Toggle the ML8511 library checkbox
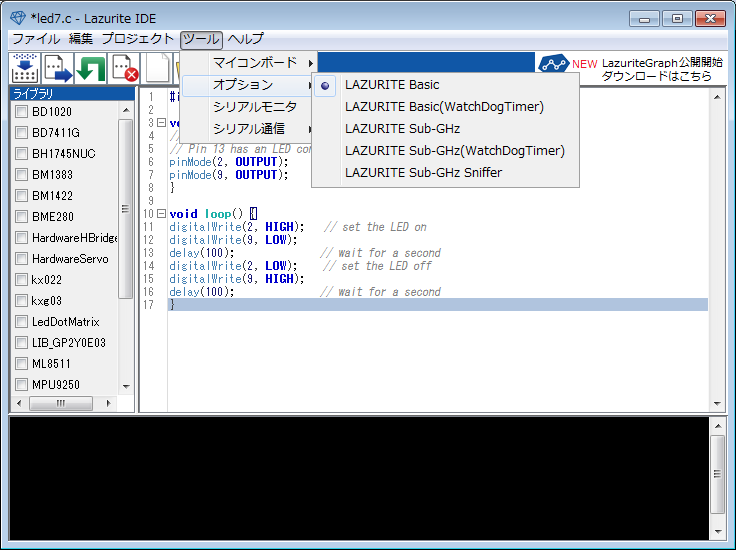Screen dimensions: 736x550 point(21,364)
